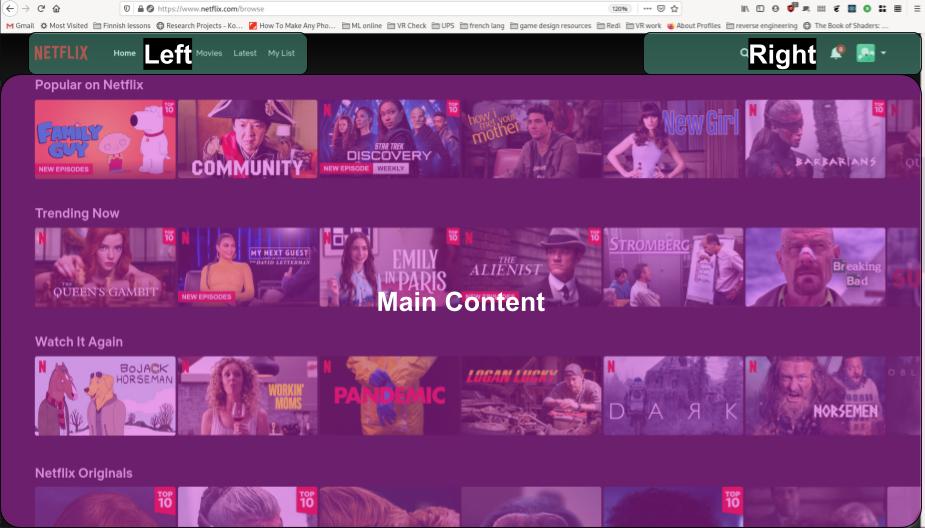This screenshot has height=529, width=925.
Task: Open How To Make Any Pho... bookmark
Action: tap(293, 26)
